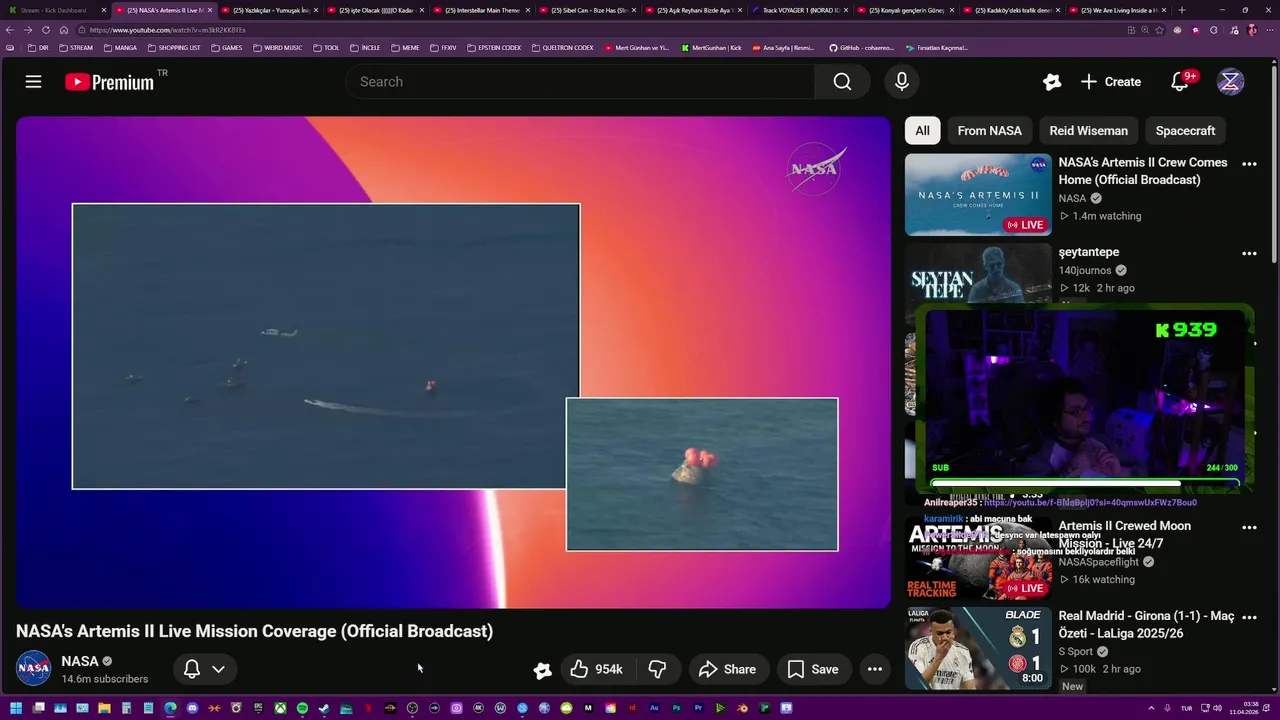Click sparkle Ask button left of like
The image size is (1280, 720).
pos(542,670)
